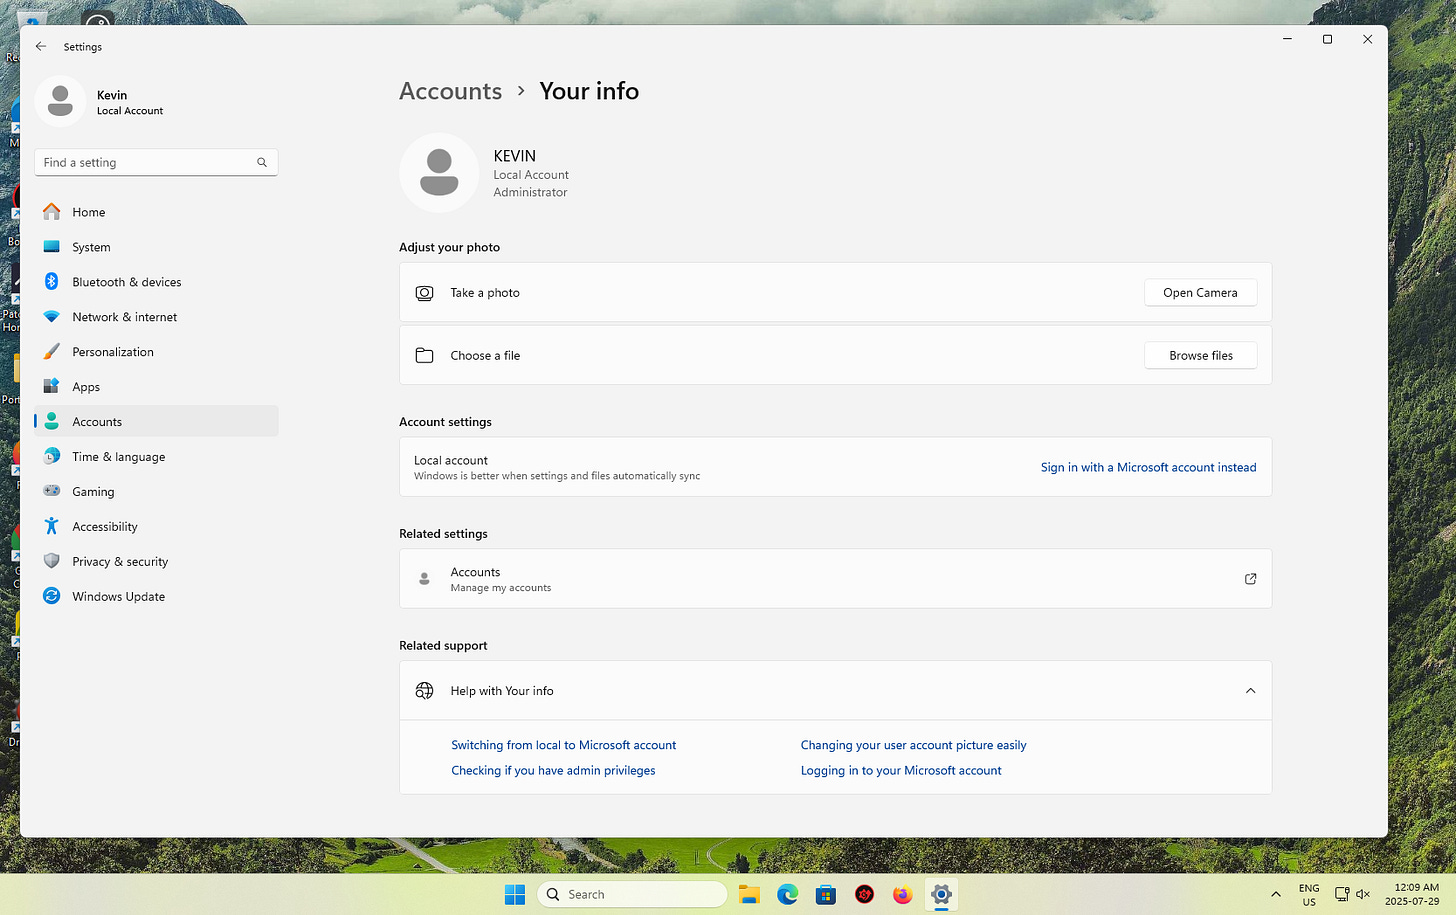Maximize the Settings window

pyautogui.click(x=1327, y=39)
